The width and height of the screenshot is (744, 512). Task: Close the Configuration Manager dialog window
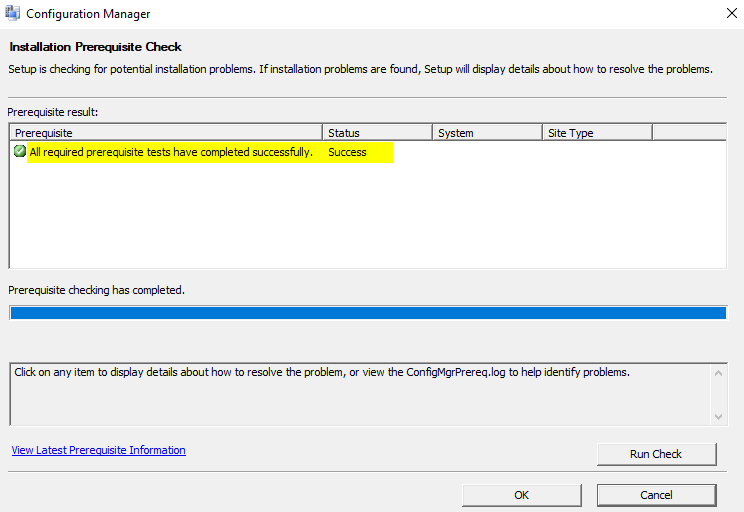coord(728,15)
